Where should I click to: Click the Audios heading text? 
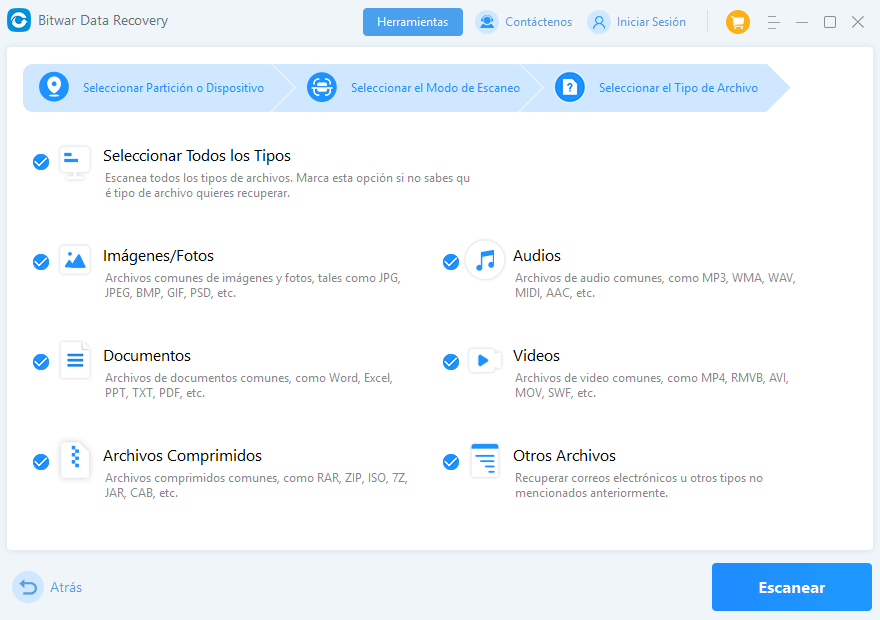[x=537, y=256]
